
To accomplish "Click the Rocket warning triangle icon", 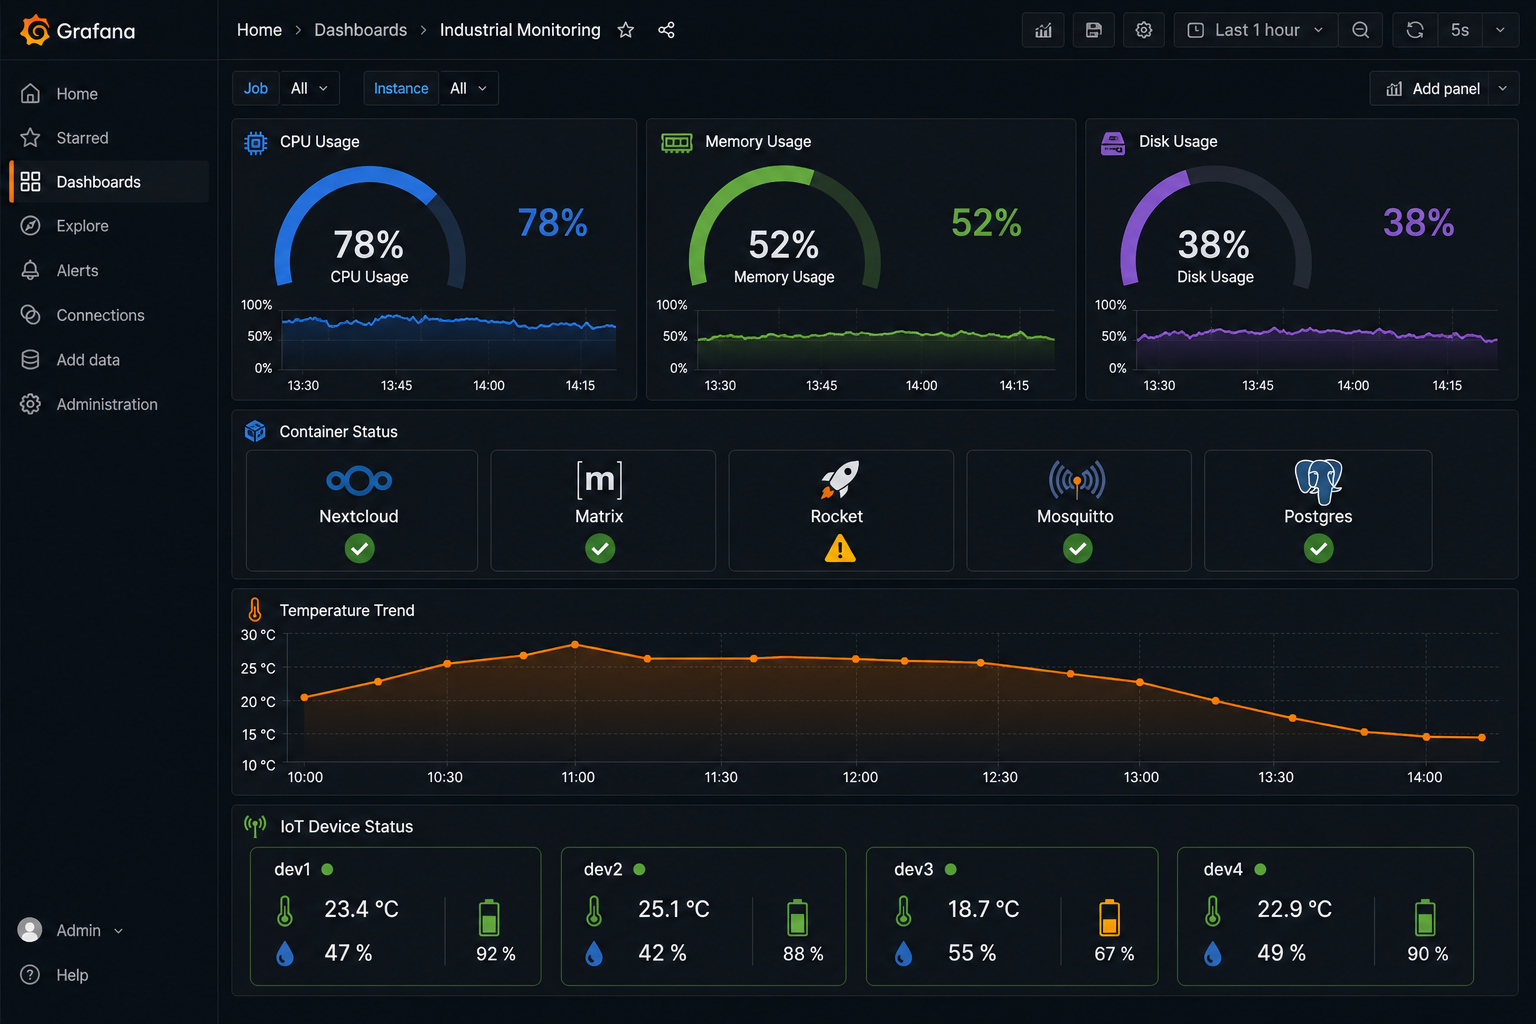I will coord(840,548).
